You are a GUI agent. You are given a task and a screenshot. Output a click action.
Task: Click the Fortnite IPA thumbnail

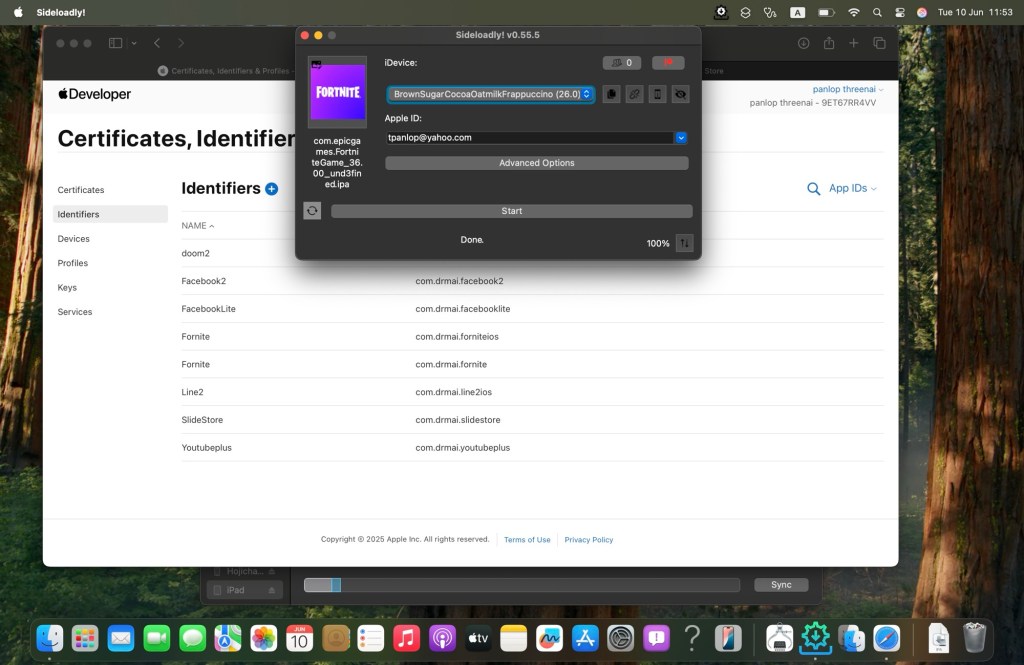337,93
